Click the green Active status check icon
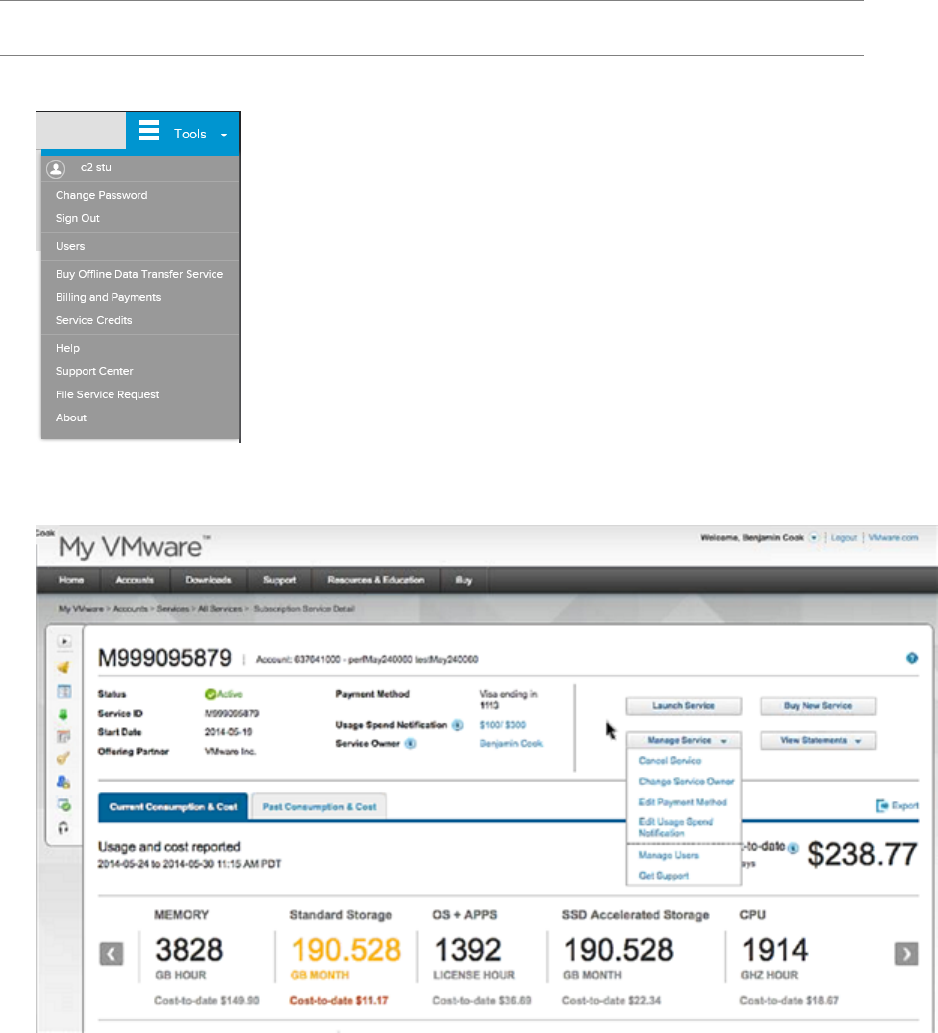This screenshot has height=1033, width=938. [x=210, y=694]
